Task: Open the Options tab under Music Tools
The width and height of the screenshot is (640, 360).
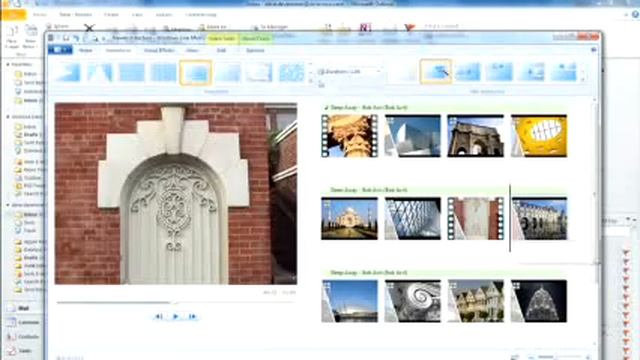Action: pos(255,50)
